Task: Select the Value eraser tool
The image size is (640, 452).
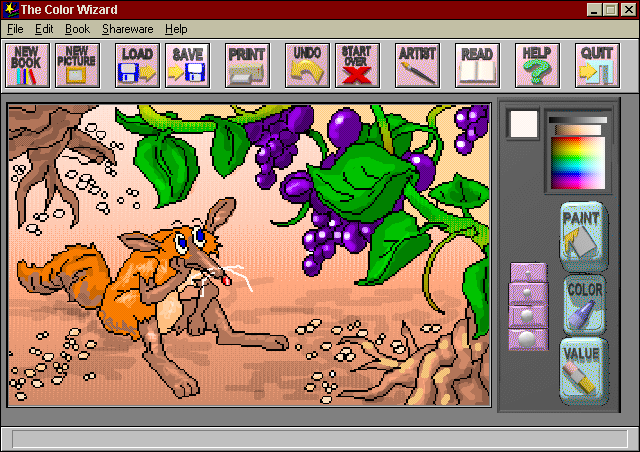Action: point(584,371)
